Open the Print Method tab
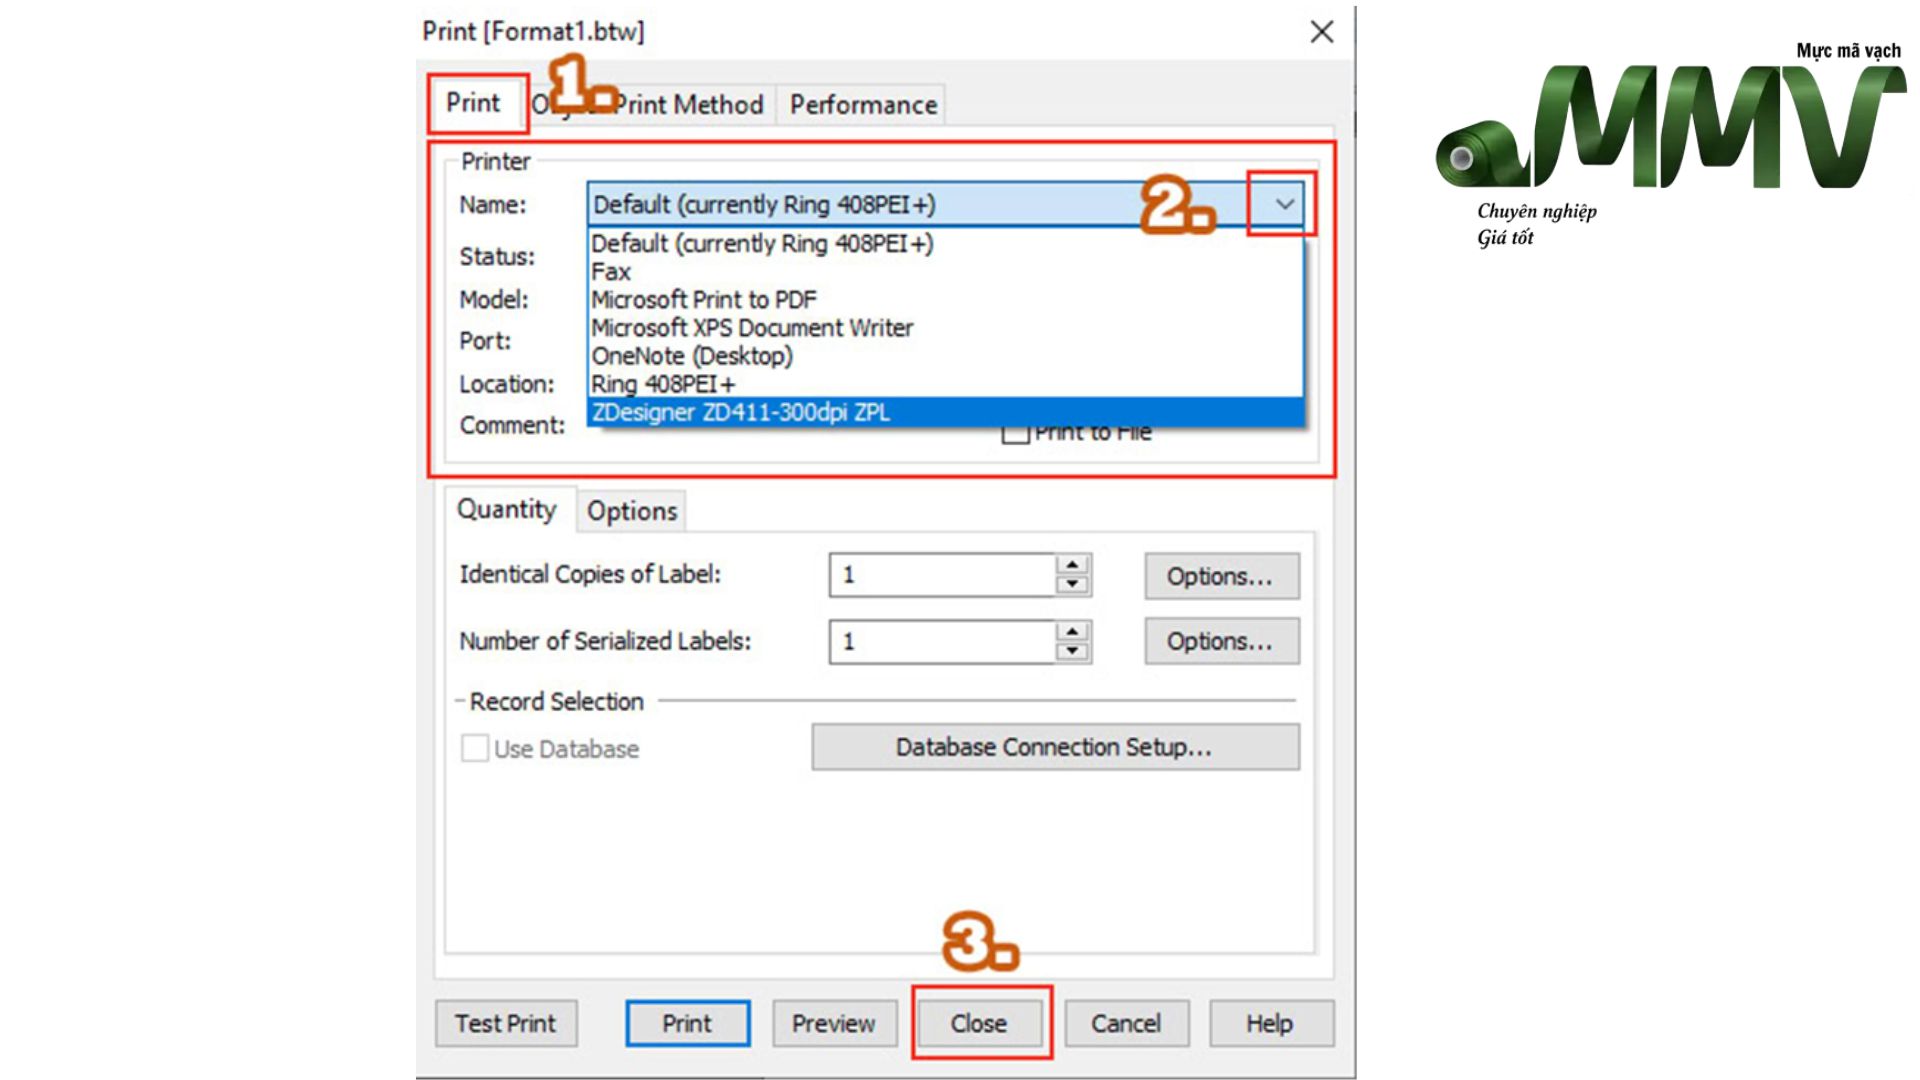Image resolution: width=1920 pixels, height=1080 pixels. click(x=688, y=104)
